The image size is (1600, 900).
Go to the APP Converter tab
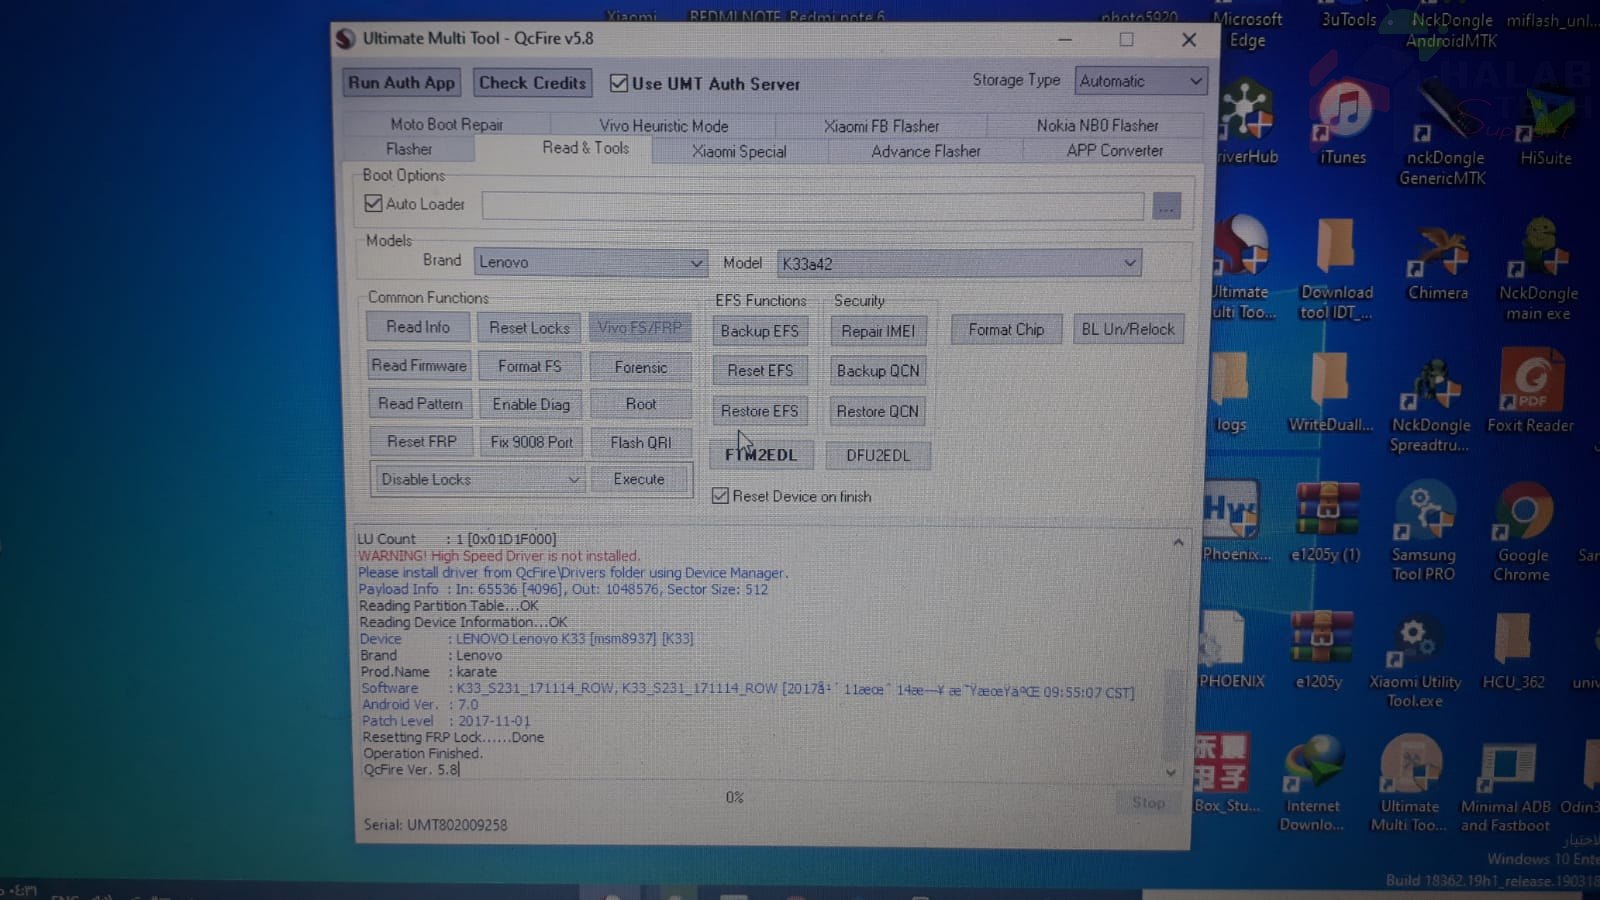pos(1114,150)
